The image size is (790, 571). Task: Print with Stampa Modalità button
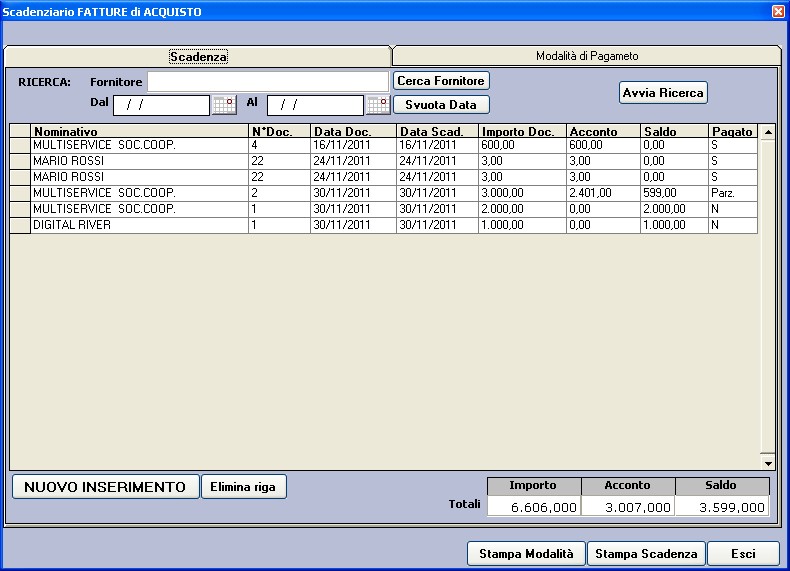[526, 554]
